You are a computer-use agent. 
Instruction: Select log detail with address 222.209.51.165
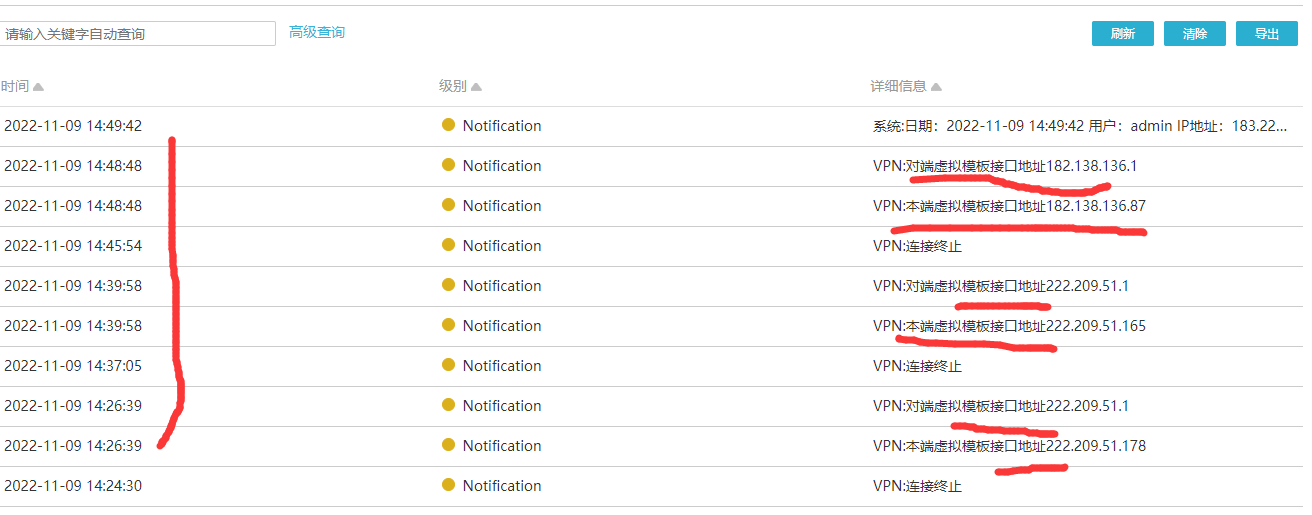pos(1009,326)
